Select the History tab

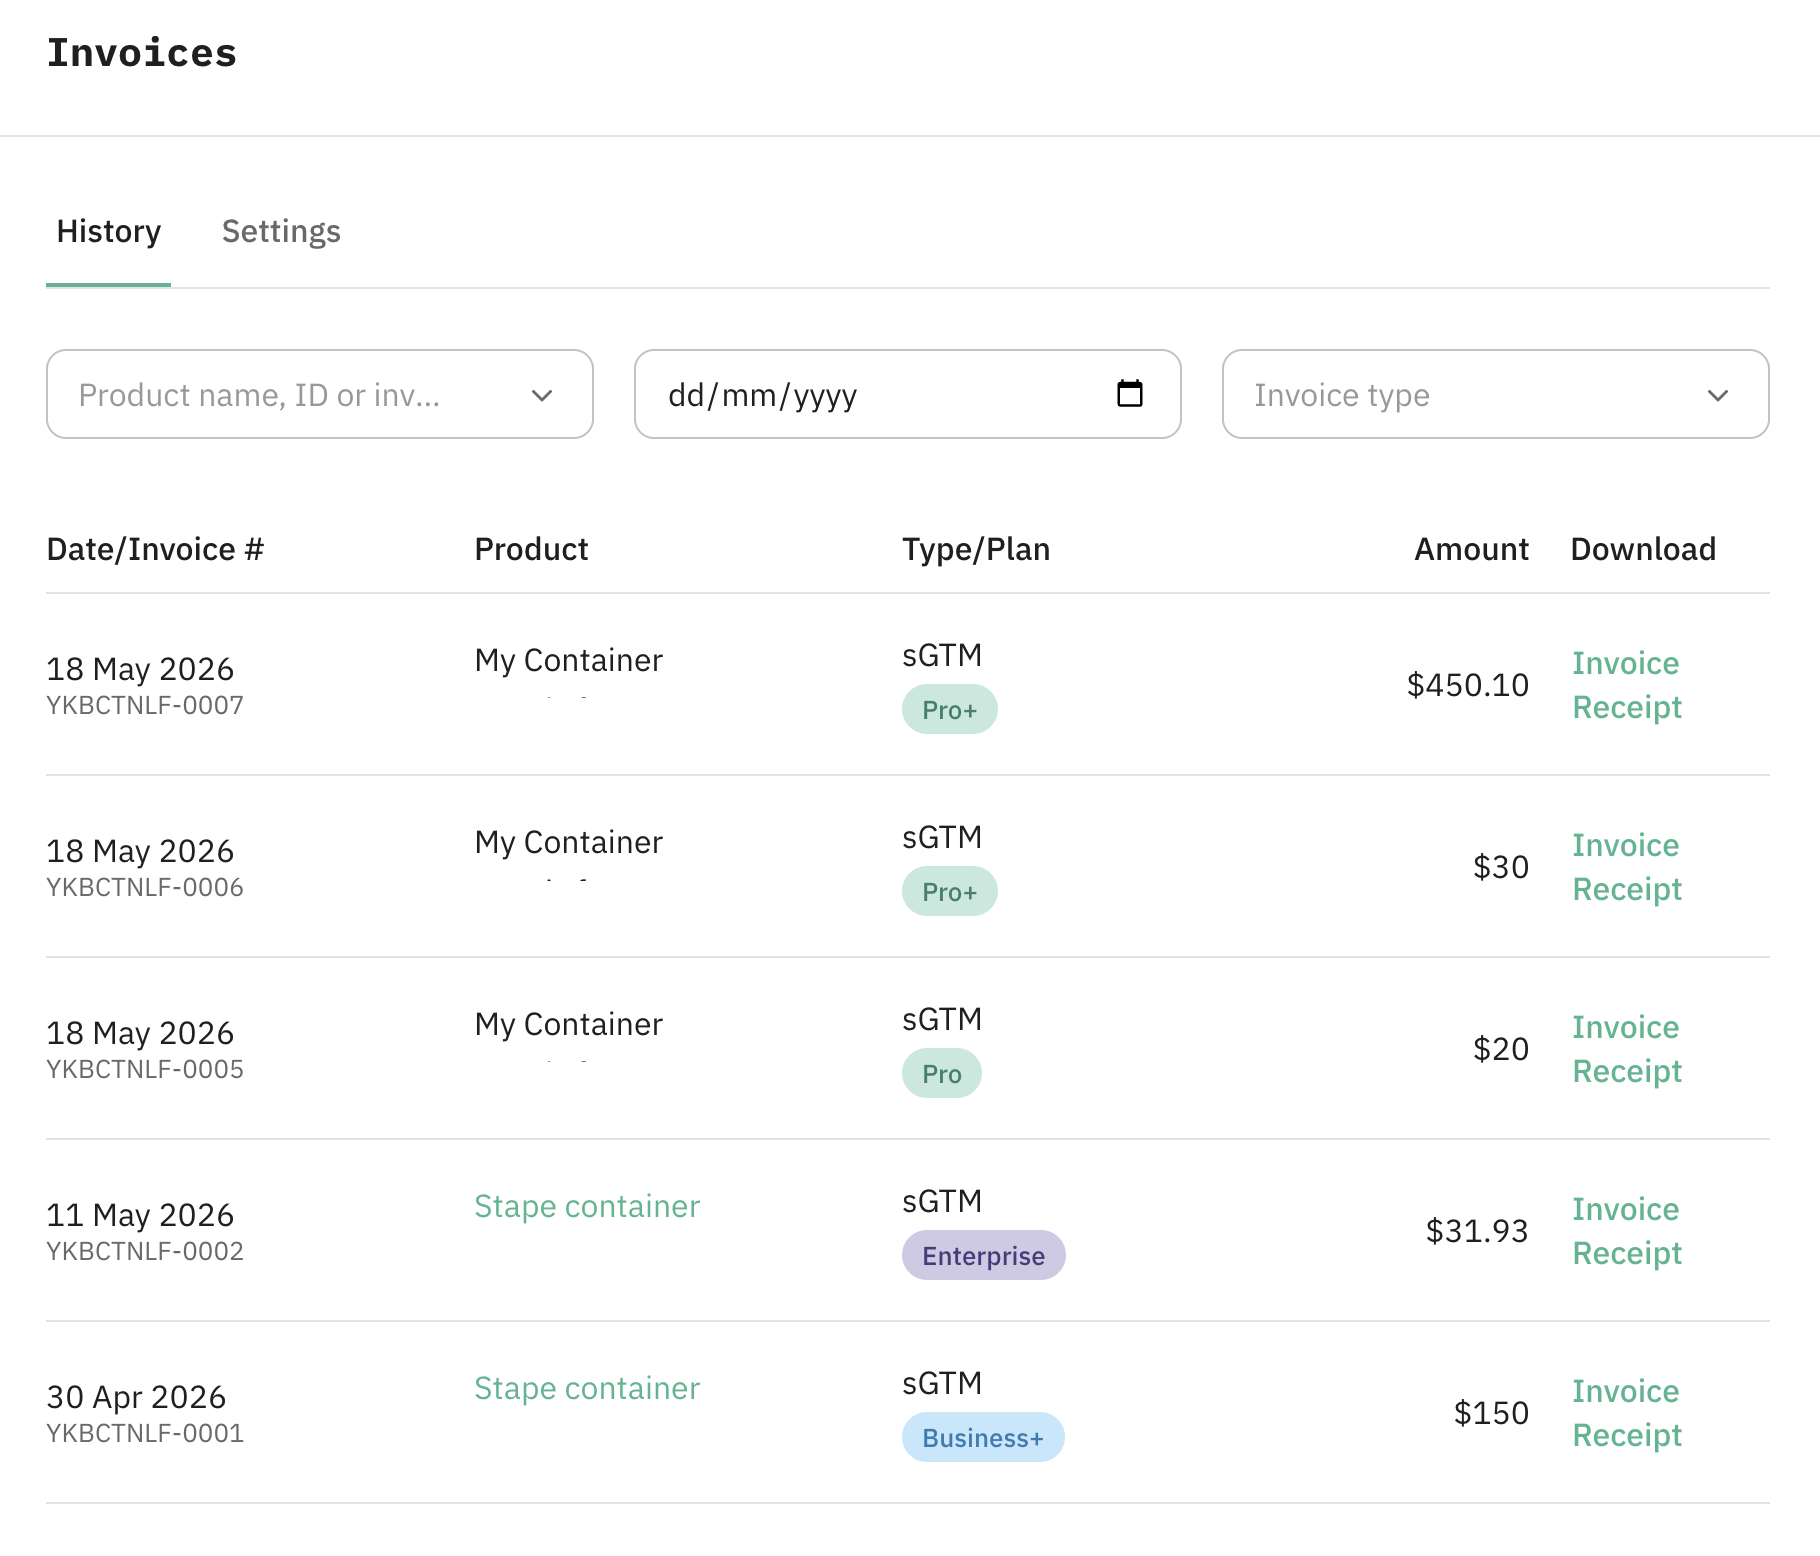click(x=108, y=231)
